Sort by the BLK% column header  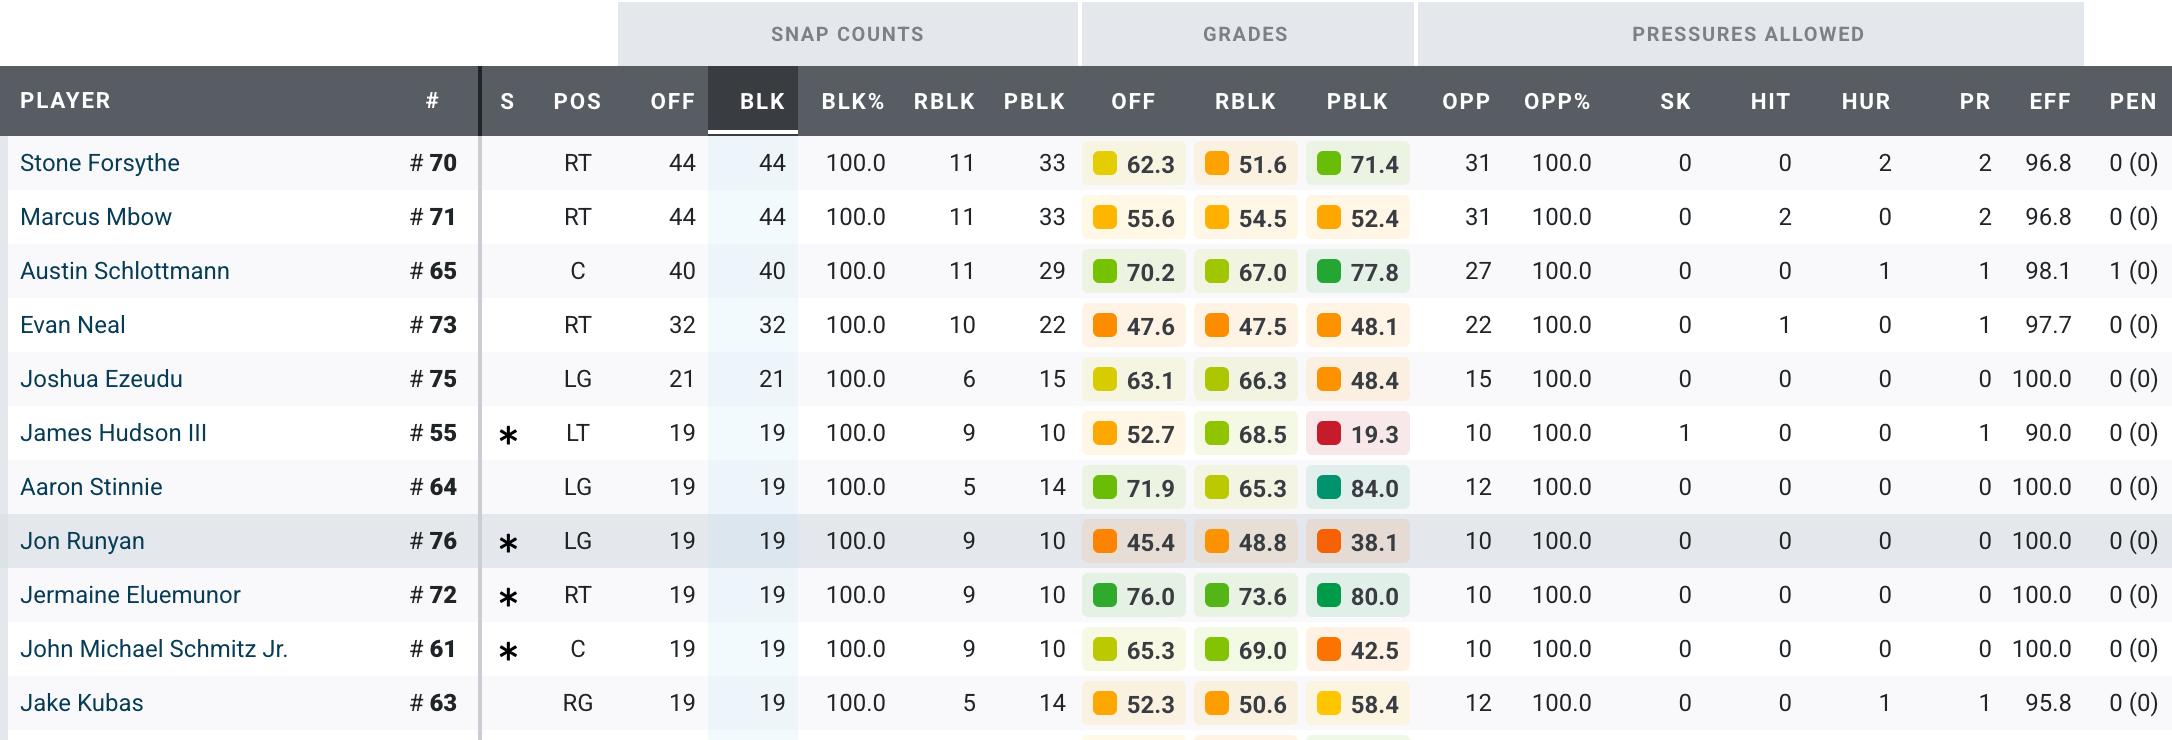click(852, 101)
